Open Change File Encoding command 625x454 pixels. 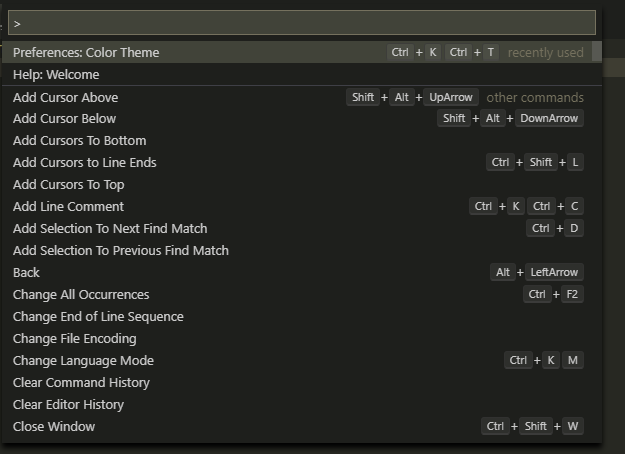click(x=302, y=338)
